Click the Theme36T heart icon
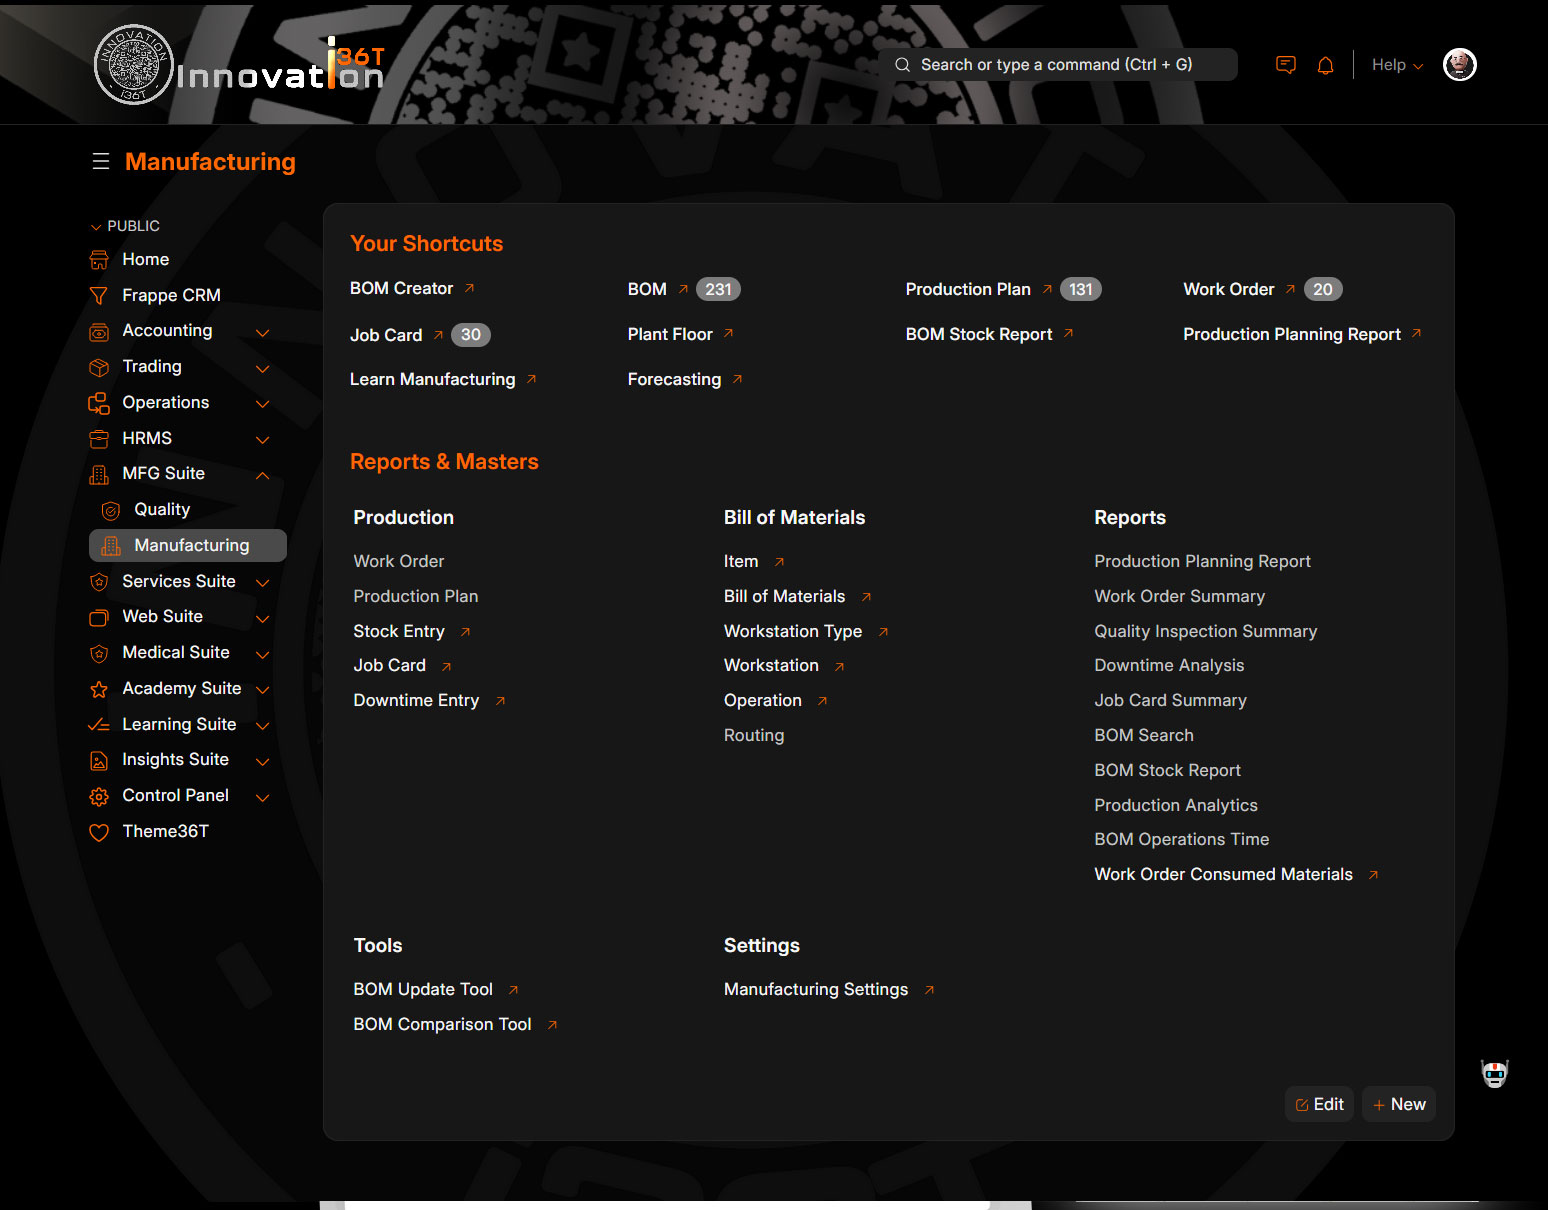The image size is (1548, 1210). (x=99, y=832)
